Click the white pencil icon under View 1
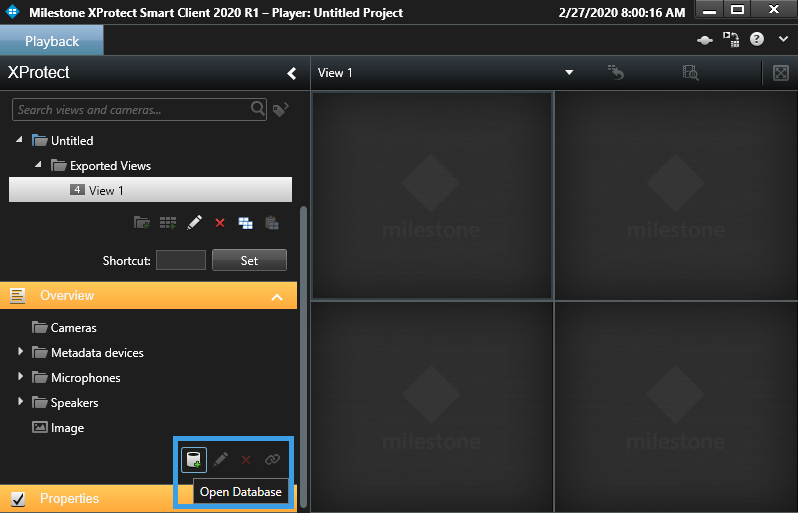 194,222
